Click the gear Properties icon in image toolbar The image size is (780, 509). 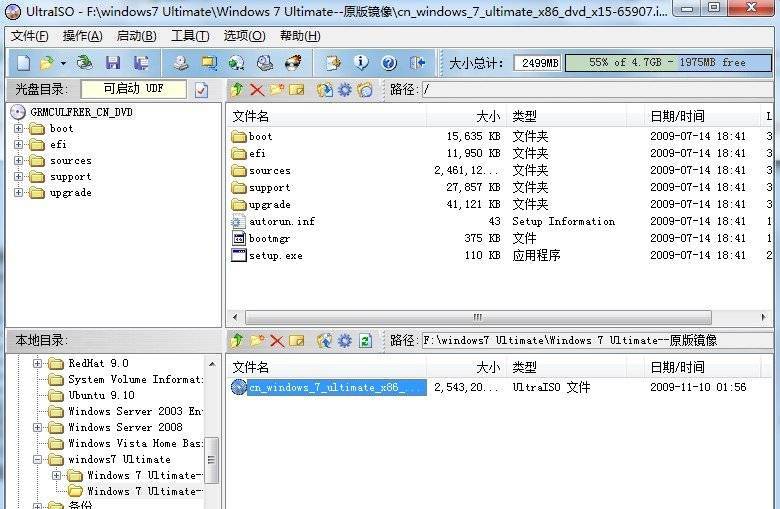click(x=345, y=90)
